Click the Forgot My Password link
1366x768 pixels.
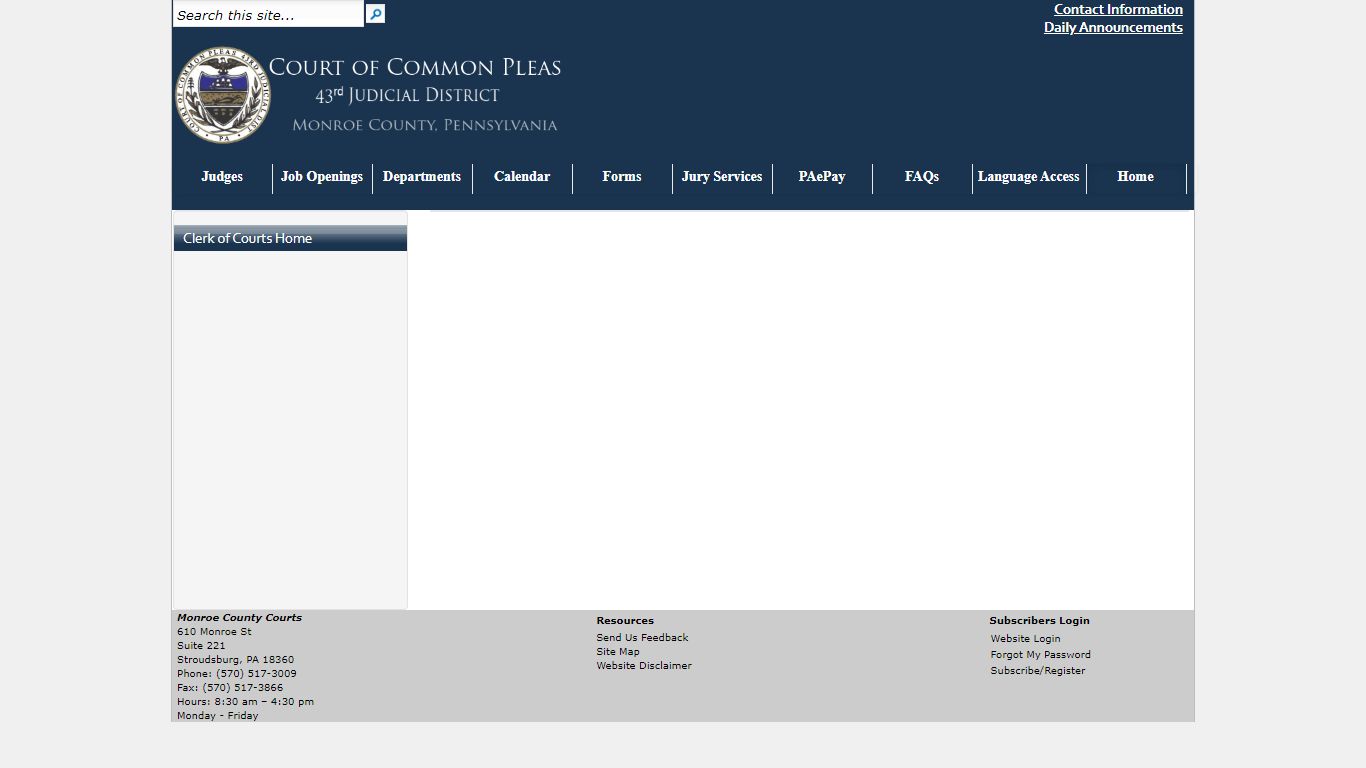click(x=1040, y=655)
